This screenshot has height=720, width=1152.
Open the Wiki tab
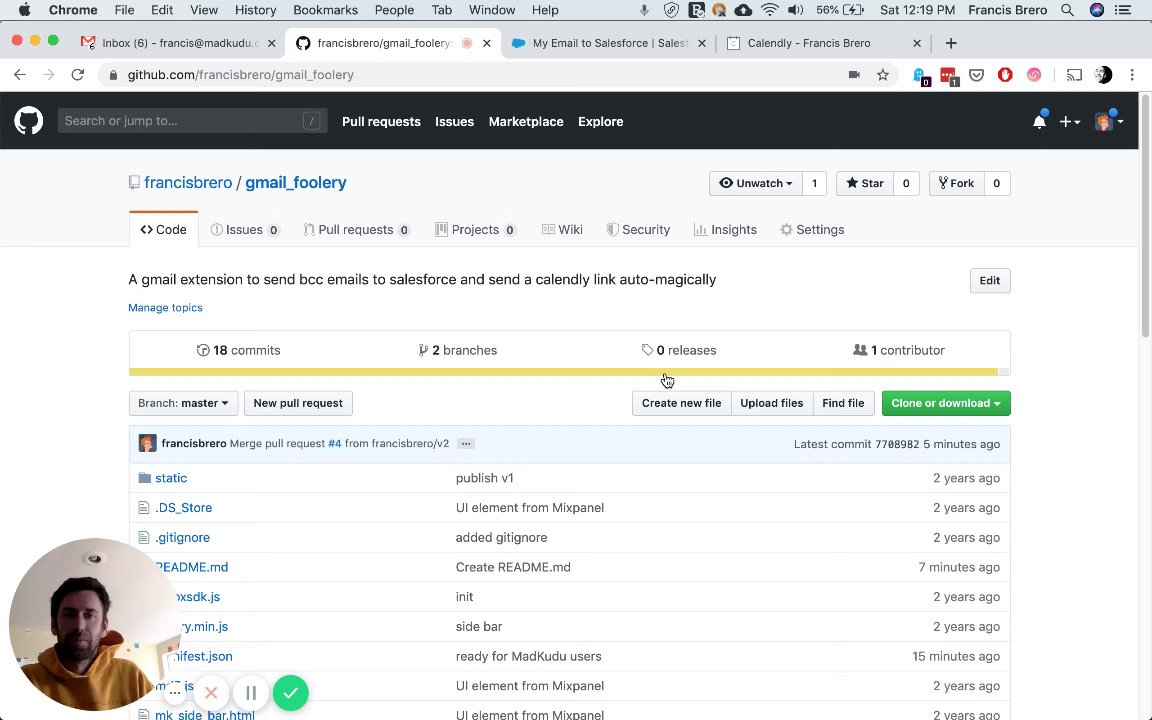[x=562, y=230]
